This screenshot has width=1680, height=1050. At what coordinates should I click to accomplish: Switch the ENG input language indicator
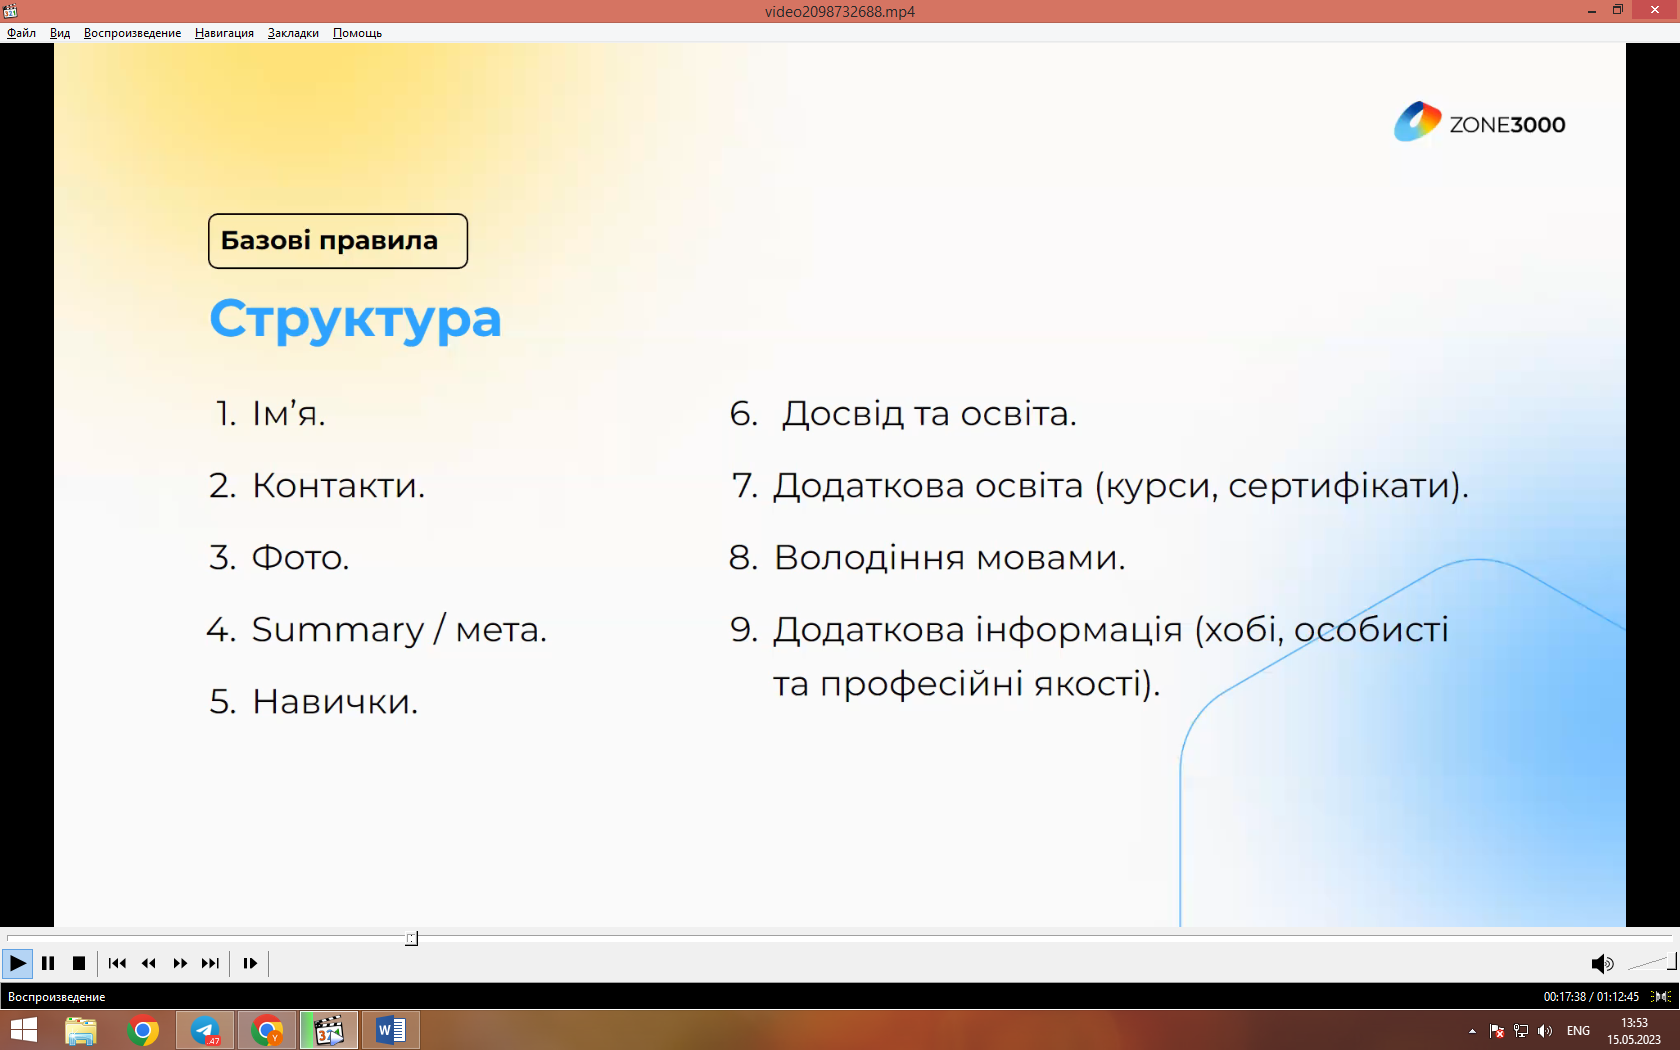pos(1578,1031)
